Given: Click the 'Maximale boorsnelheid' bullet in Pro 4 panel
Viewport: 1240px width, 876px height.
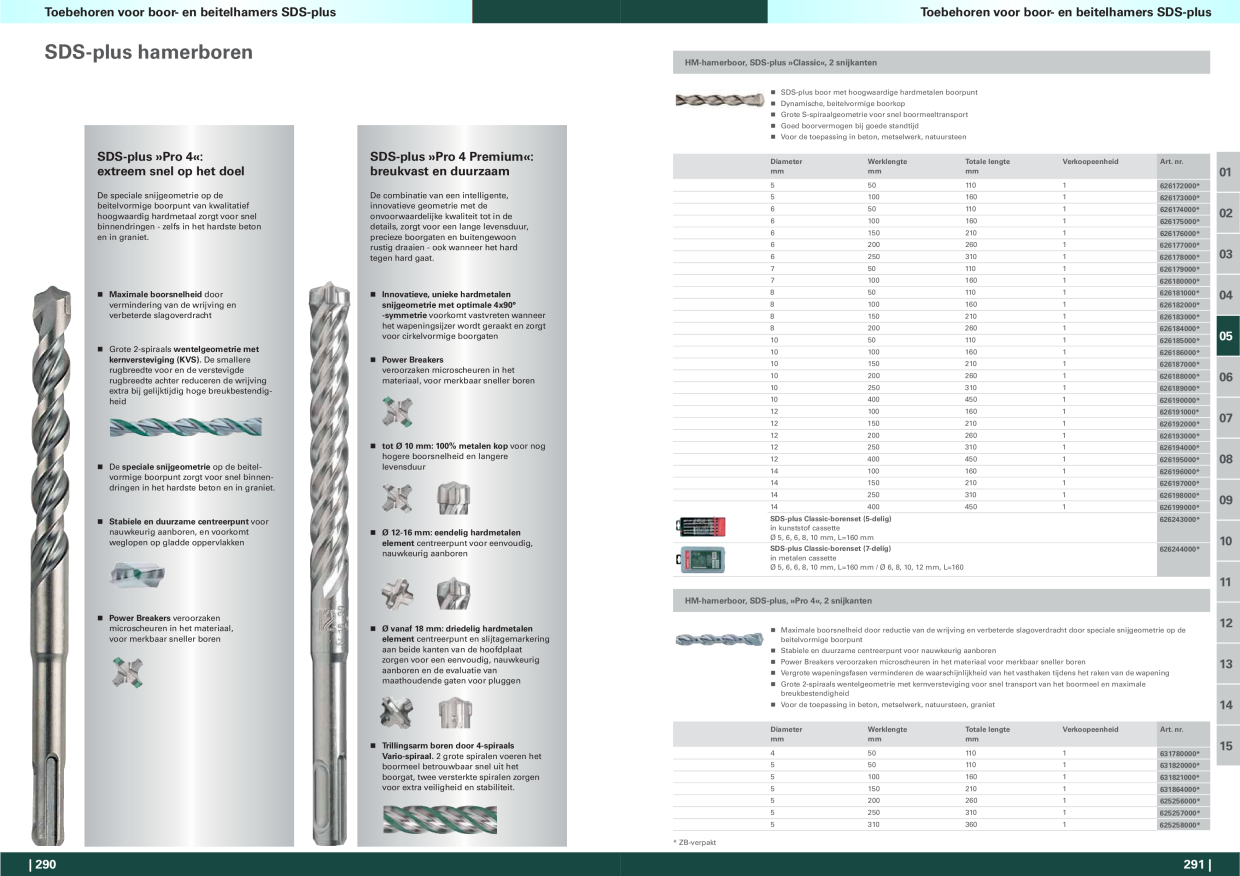Looking at the screenshot, I should (x=173, y=303).
